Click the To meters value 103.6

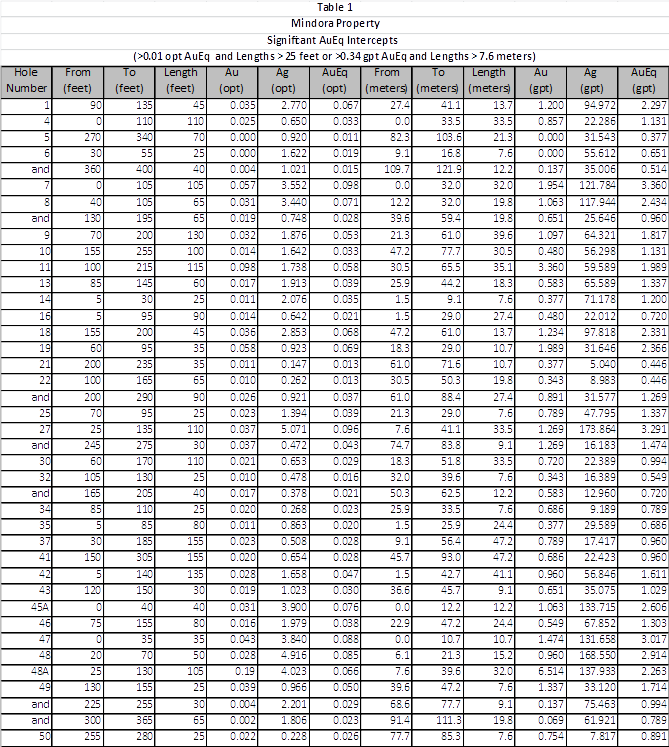(448, 137)
